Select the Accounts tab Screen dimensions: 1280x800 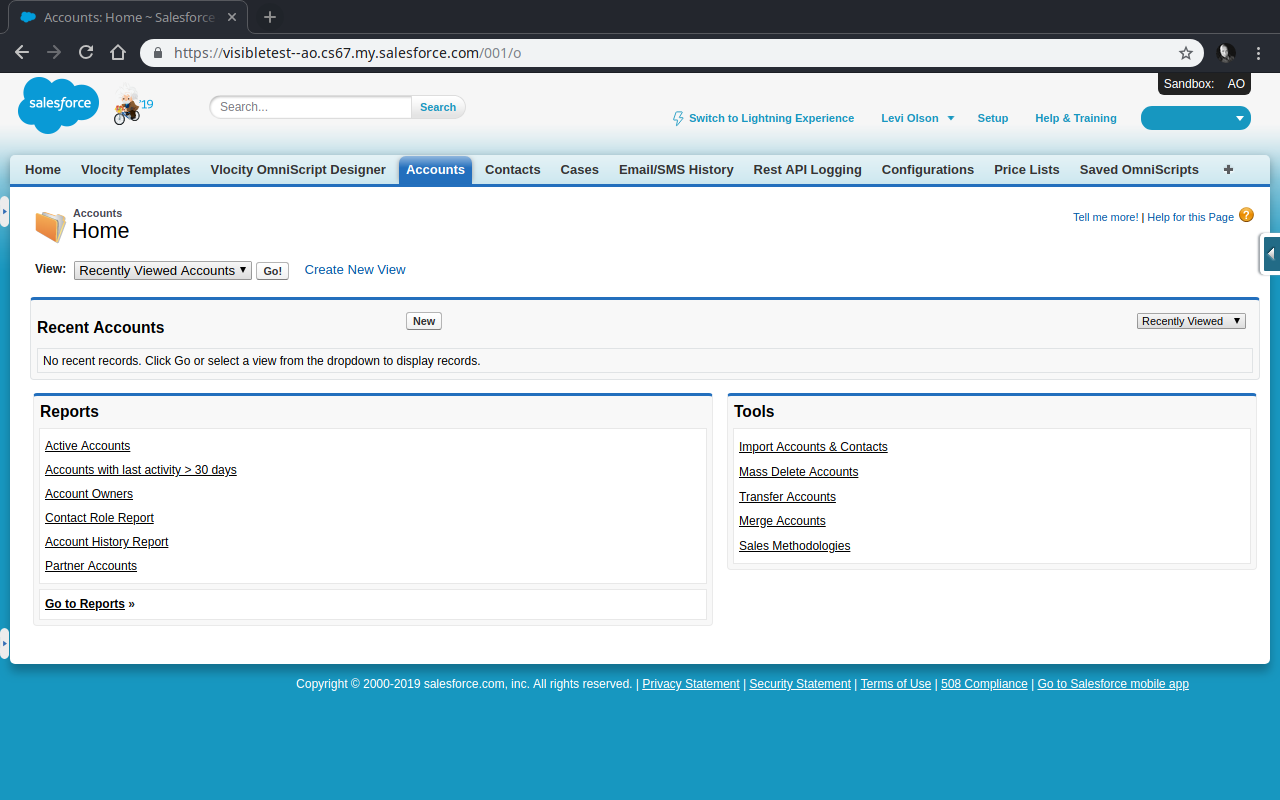coord(435,170)
